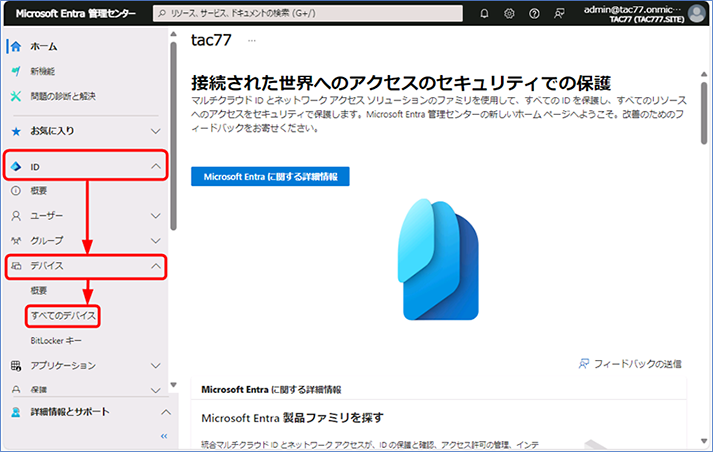The image size is (713, 452).
Task: Expand the 保護 chevron
Action: 156,390
